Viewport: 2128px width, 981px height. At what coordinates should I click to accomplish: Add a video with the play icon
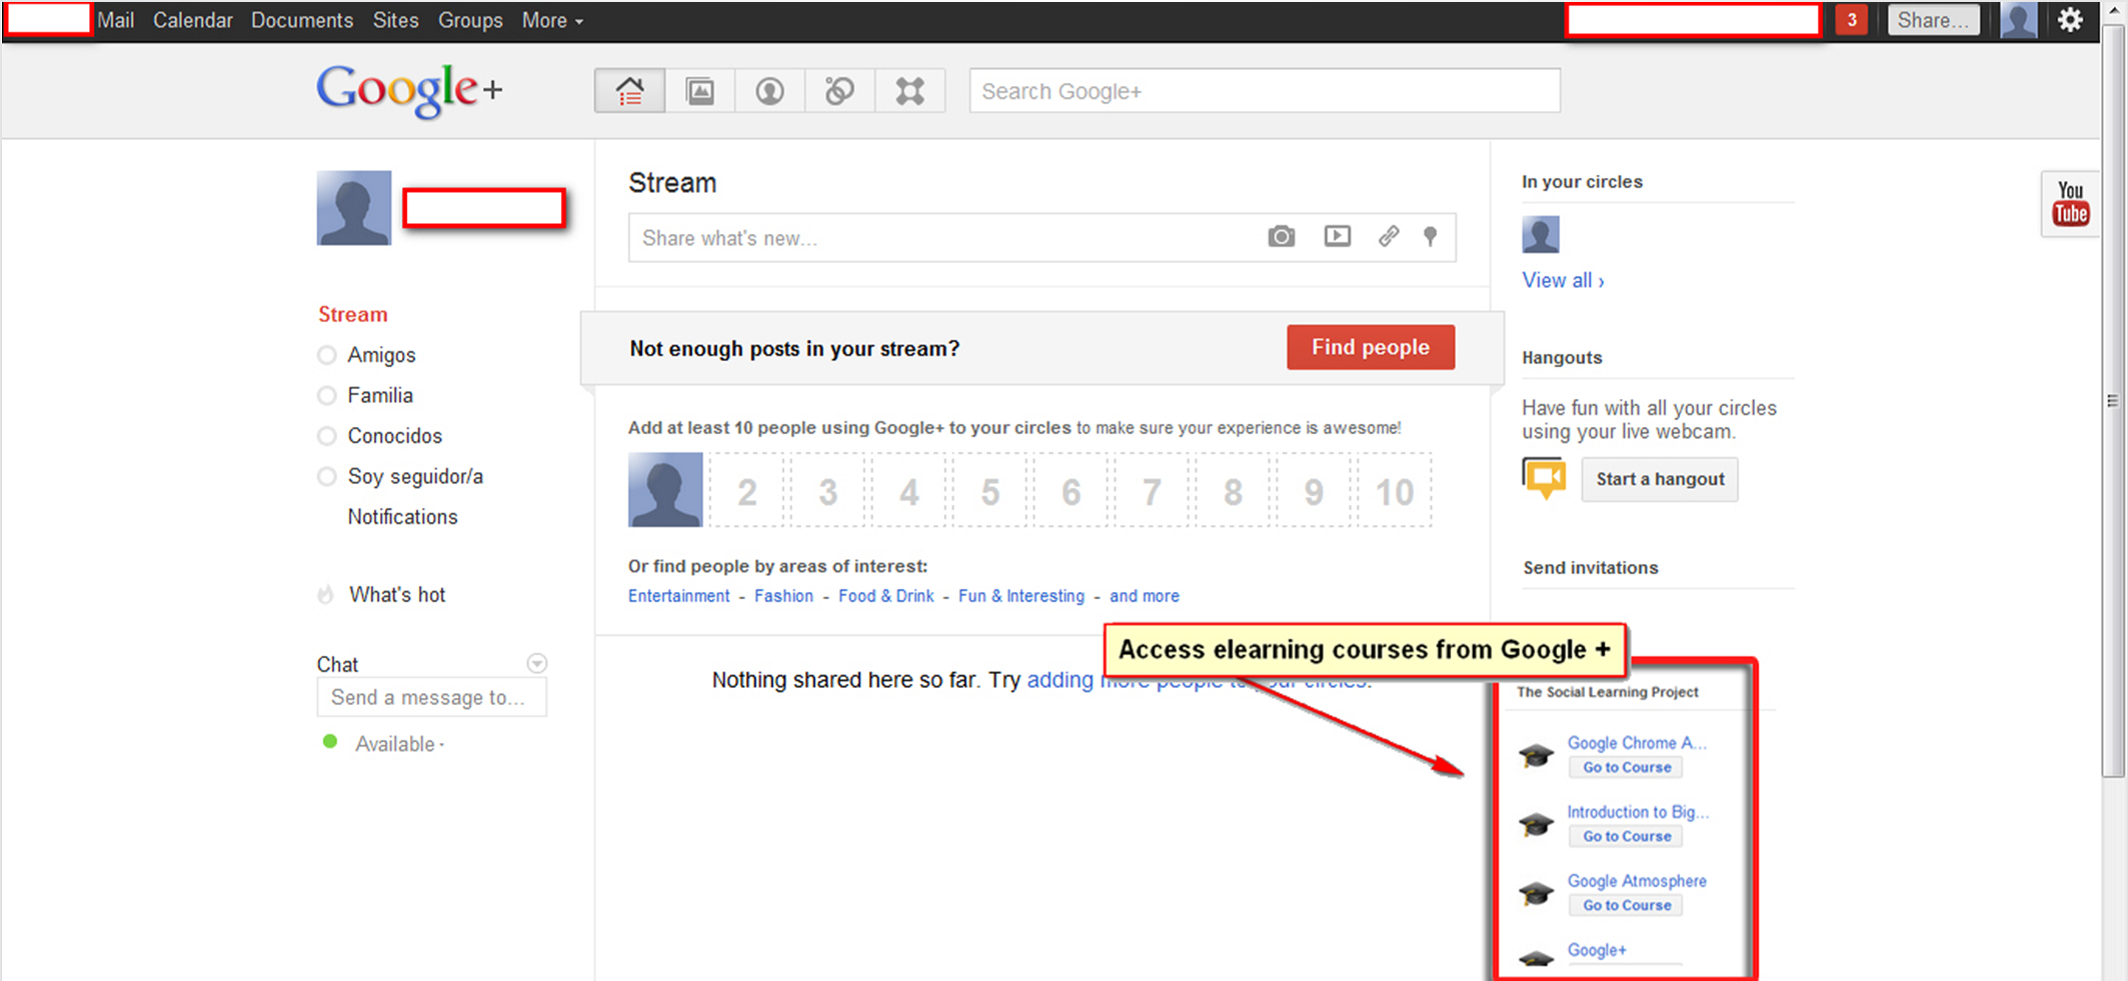pyautogui.click(x=1337, y=236)
